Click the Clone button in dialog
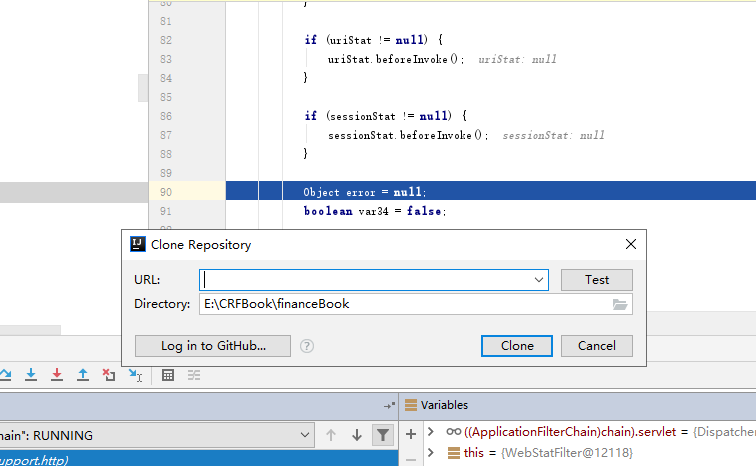The image size is (756, 466). [516, 346]
